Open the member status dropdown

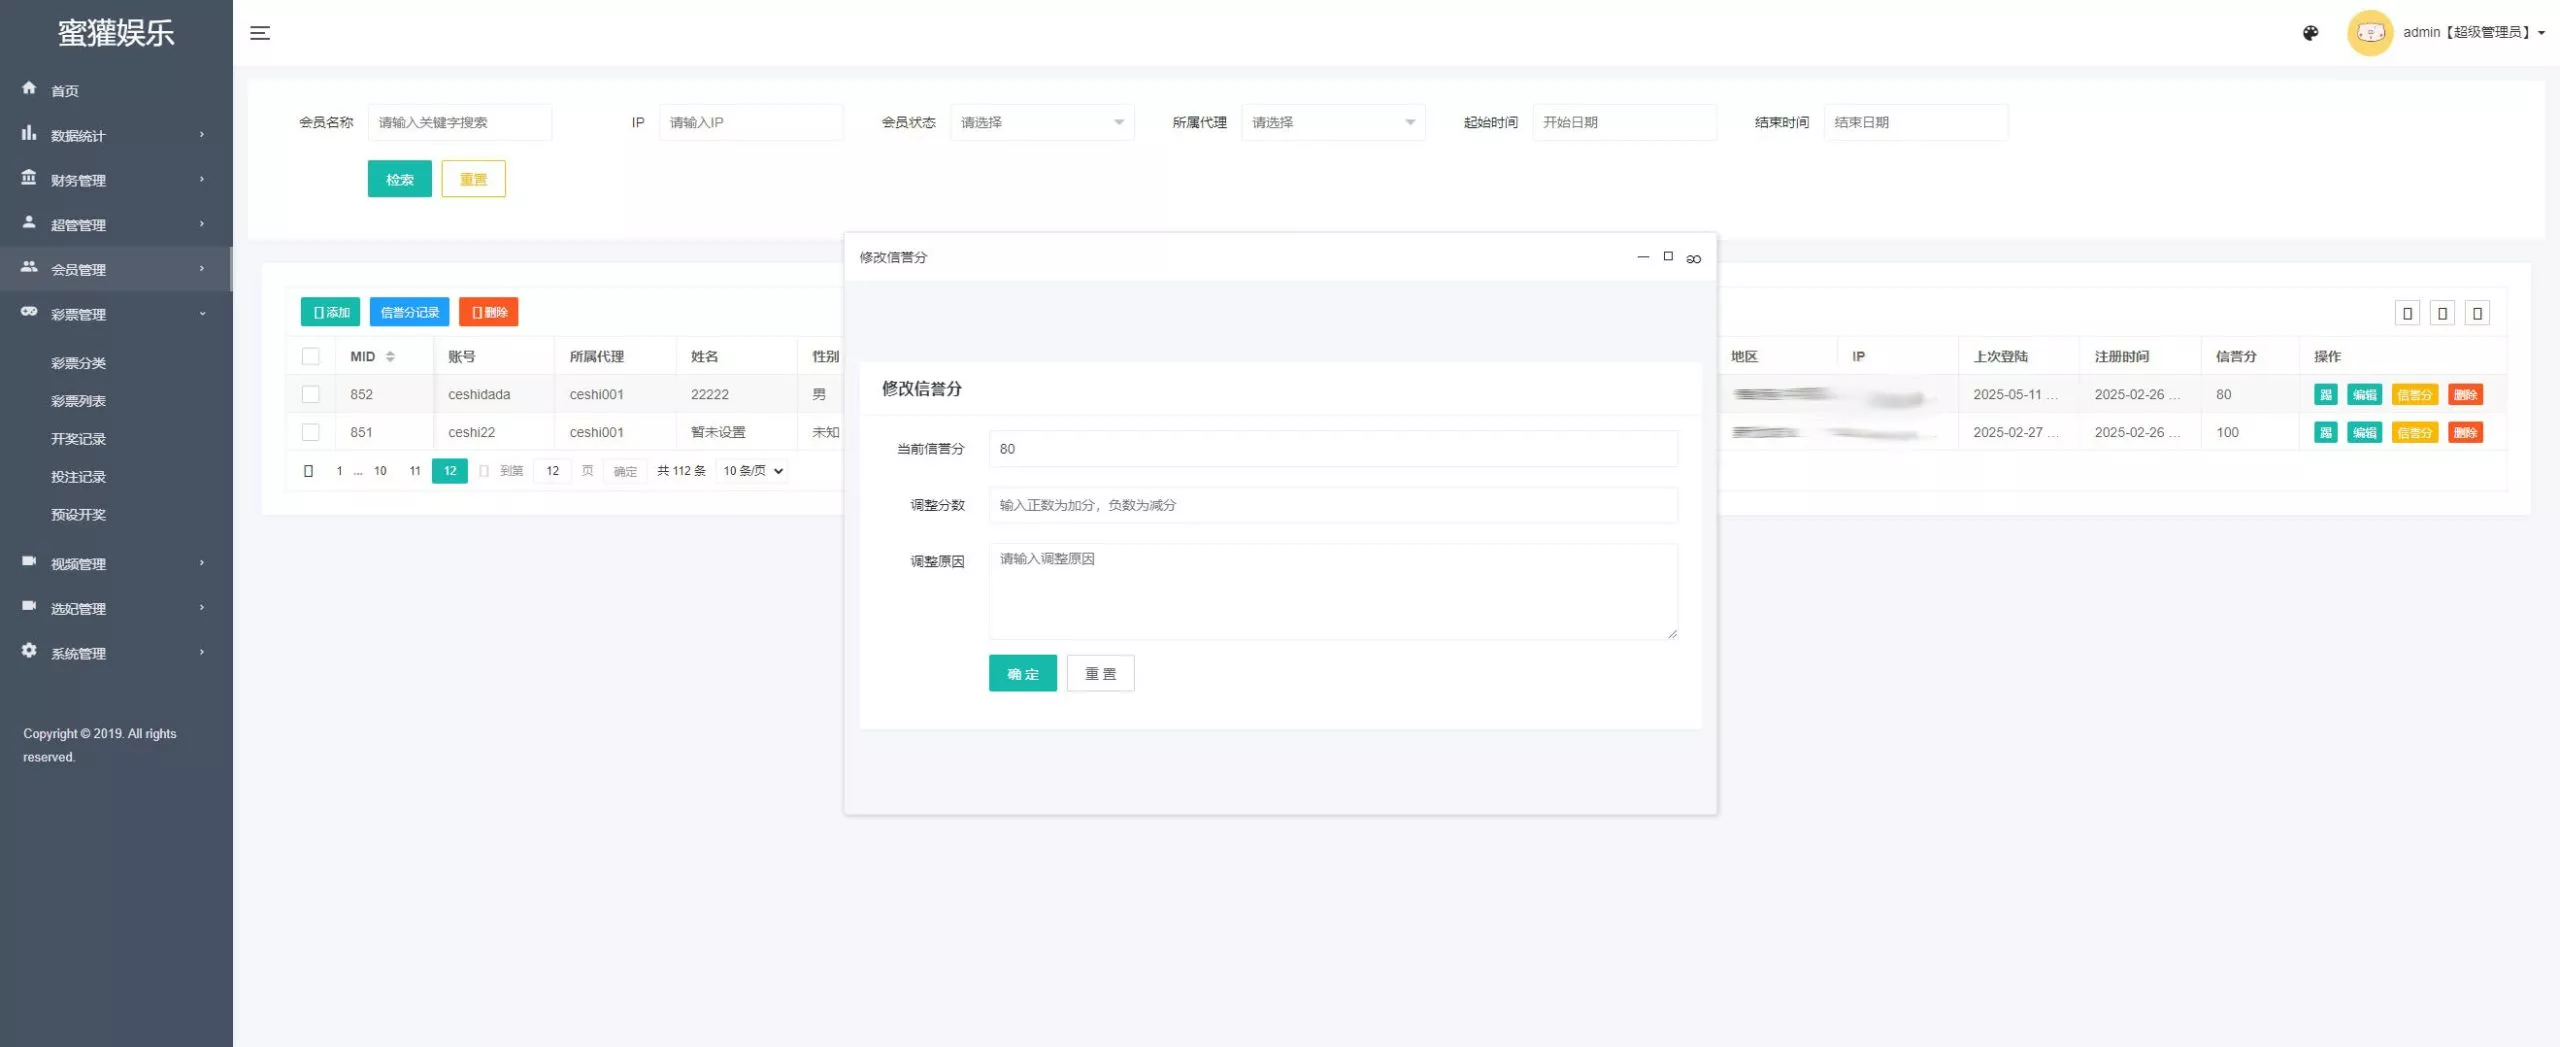(1041, 122)
